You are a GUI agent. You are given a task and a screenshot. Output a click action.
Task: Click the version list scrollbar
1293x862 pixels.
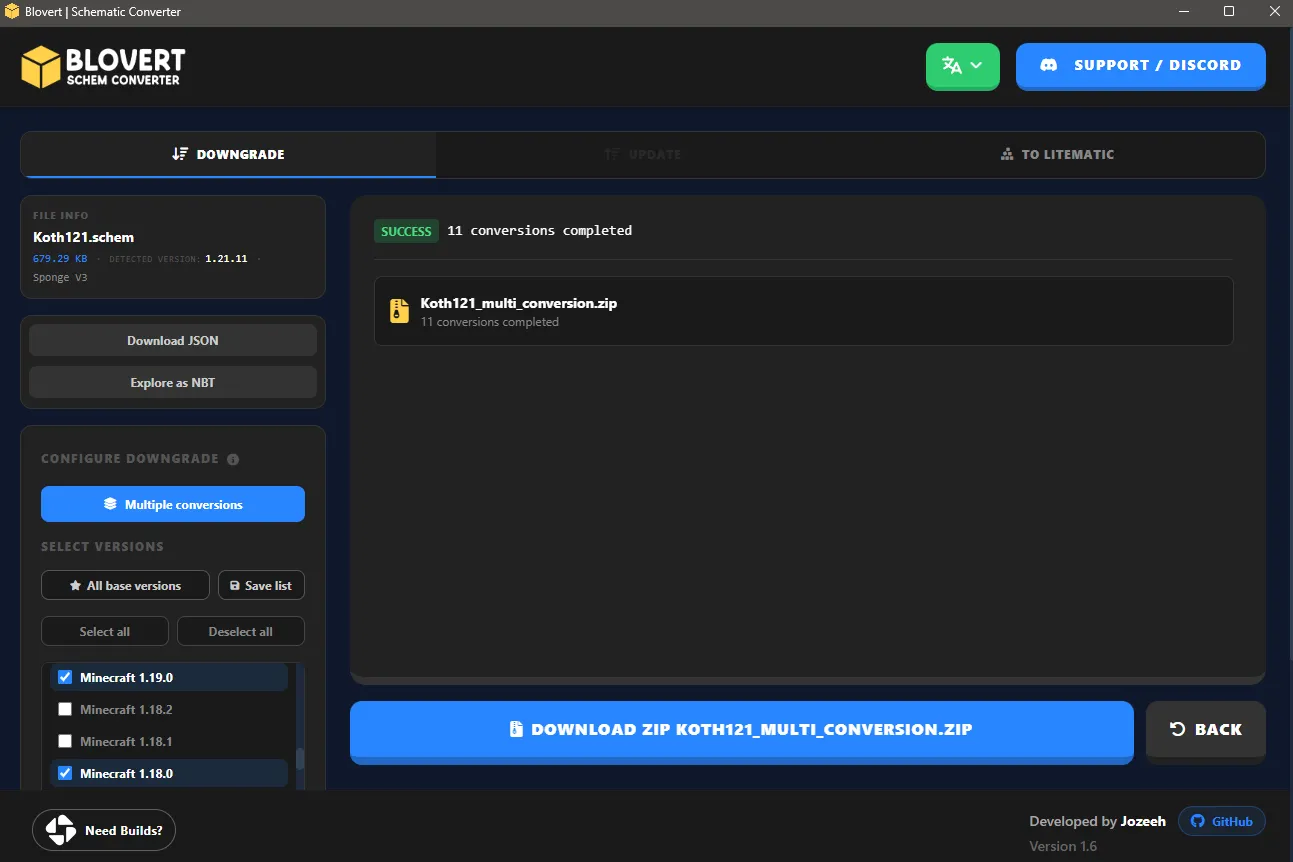(x=300, y=759)
